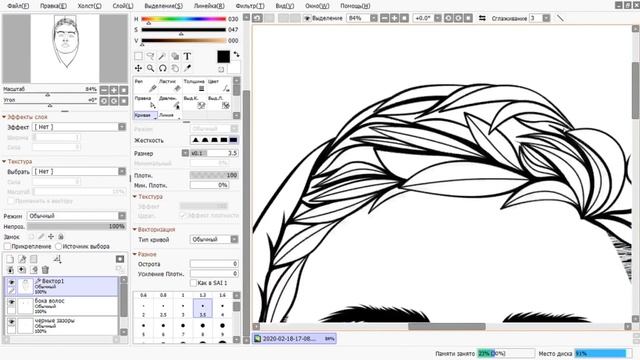Collapse the Векторизация section

135,229
